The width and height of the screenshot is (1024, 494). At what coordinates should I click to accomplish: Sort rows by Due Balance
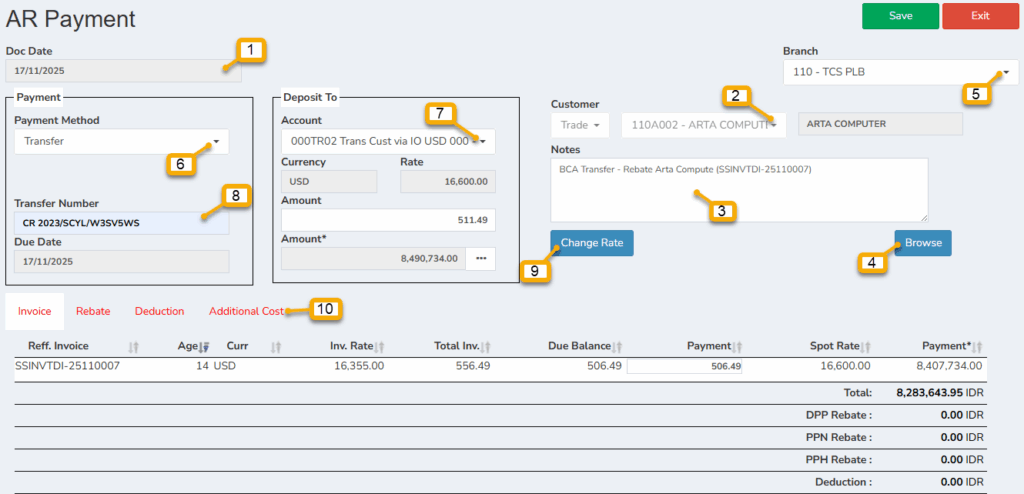point(616,346)
